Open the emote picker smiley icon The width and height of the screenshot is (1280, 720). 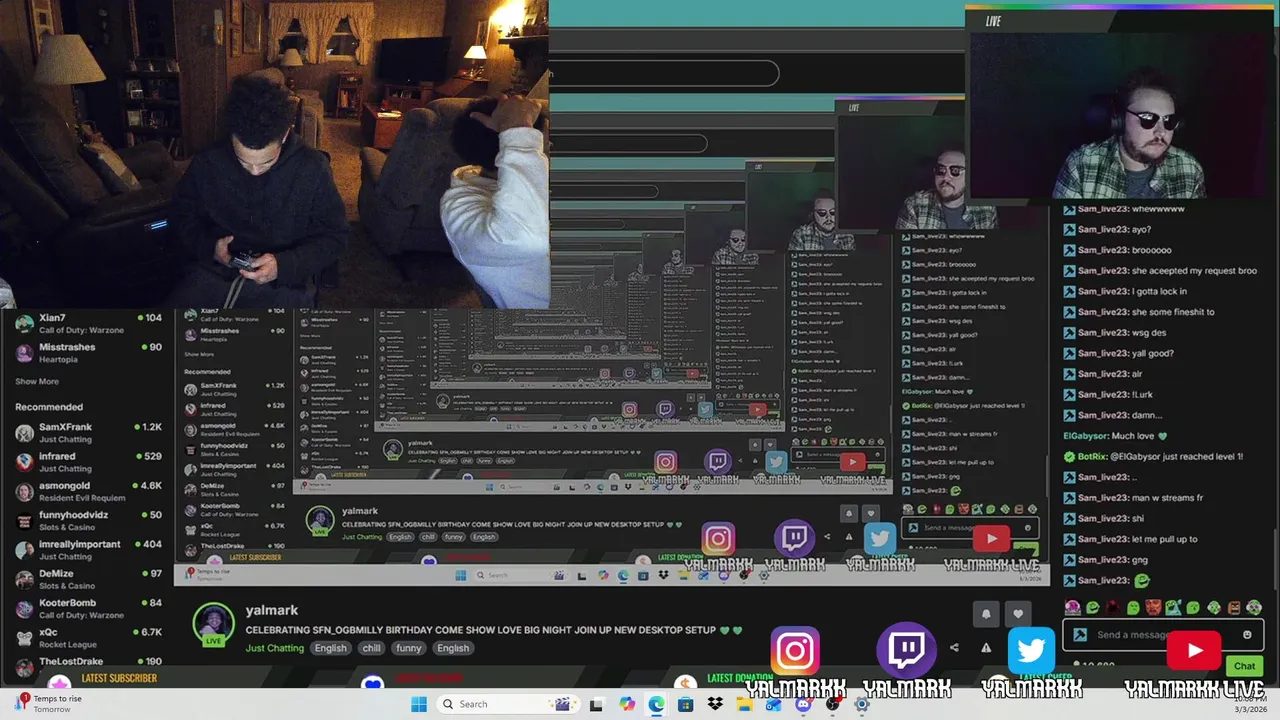[x=1247, y=635]
